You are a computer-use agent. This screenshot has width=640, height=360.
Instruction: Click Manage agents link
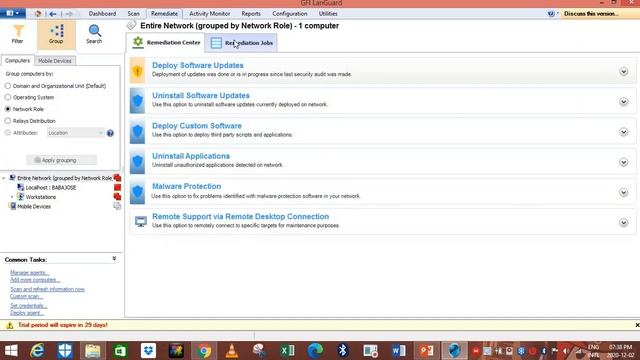tap(29, 273)
